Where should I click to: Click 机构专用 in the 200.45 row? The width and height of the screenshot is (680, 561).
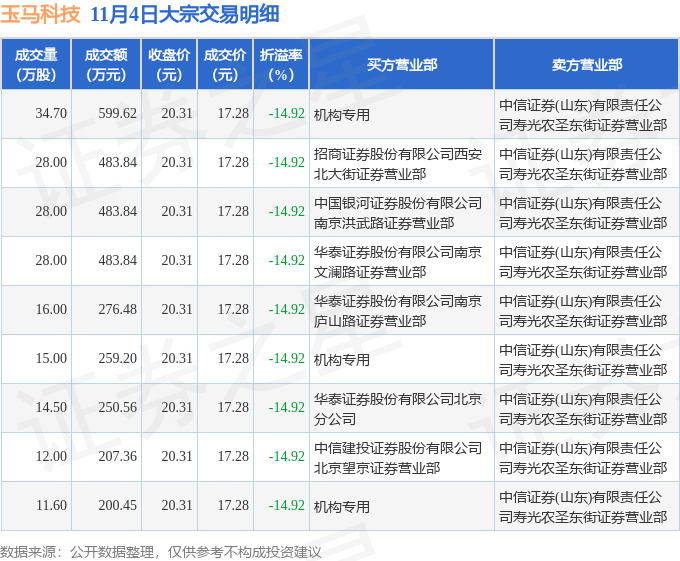click(x=342, y=507)
